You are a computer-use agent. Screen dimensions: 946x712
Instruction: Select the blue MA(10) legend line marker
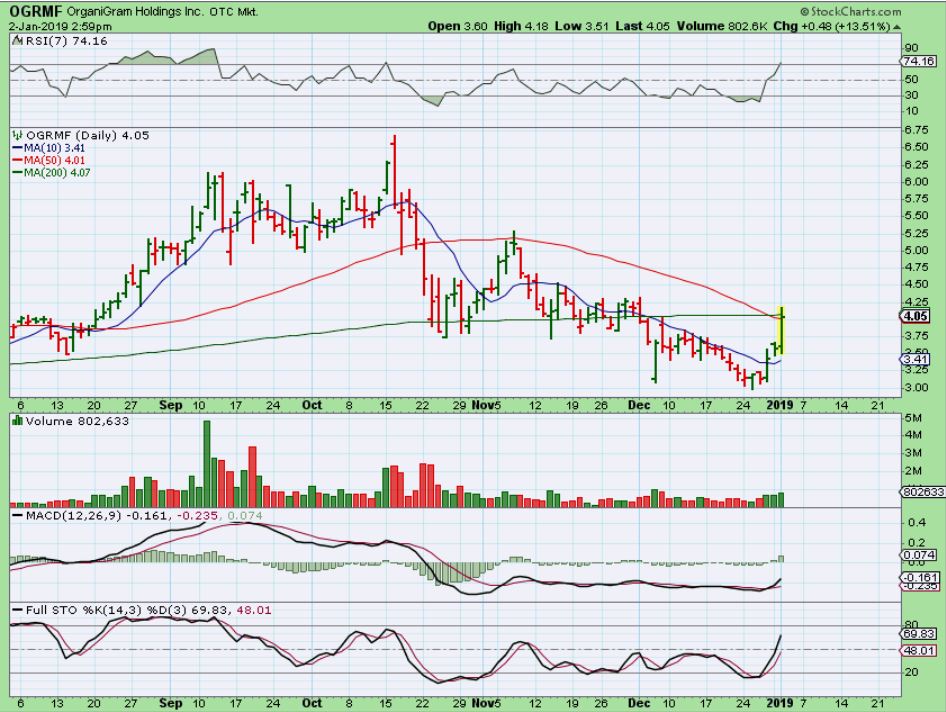click(x=17, y=146)
